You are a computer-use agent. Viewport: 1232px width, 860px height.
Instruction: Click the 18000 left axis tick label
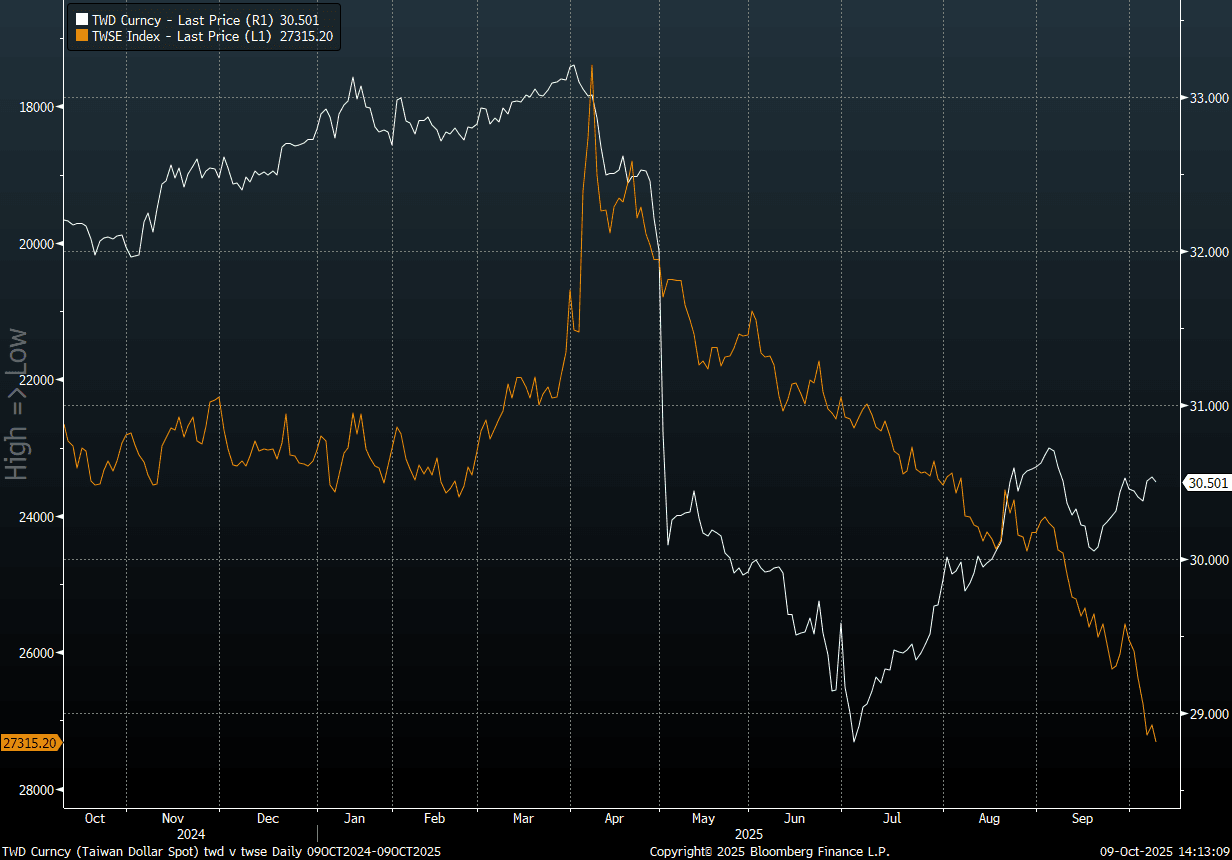click(x=38, y=107)
